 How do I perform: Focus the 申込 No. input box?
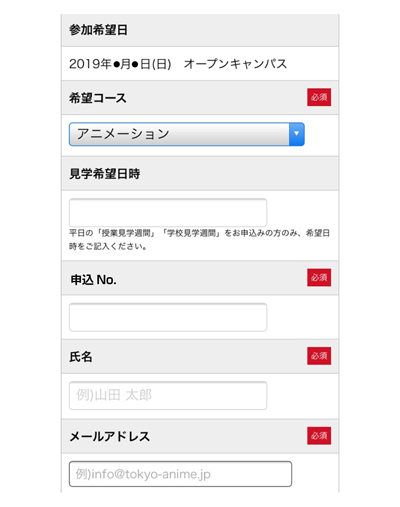pyautogui.click(x=168, y=317)
